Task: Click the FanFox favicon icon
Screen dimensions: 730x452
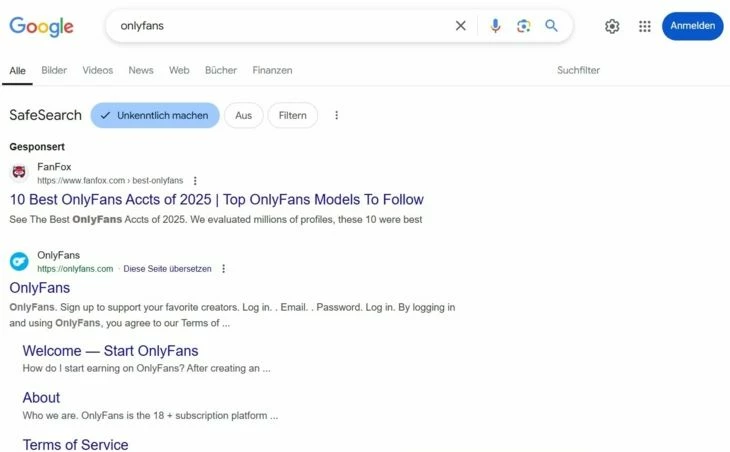Action: 19,172
